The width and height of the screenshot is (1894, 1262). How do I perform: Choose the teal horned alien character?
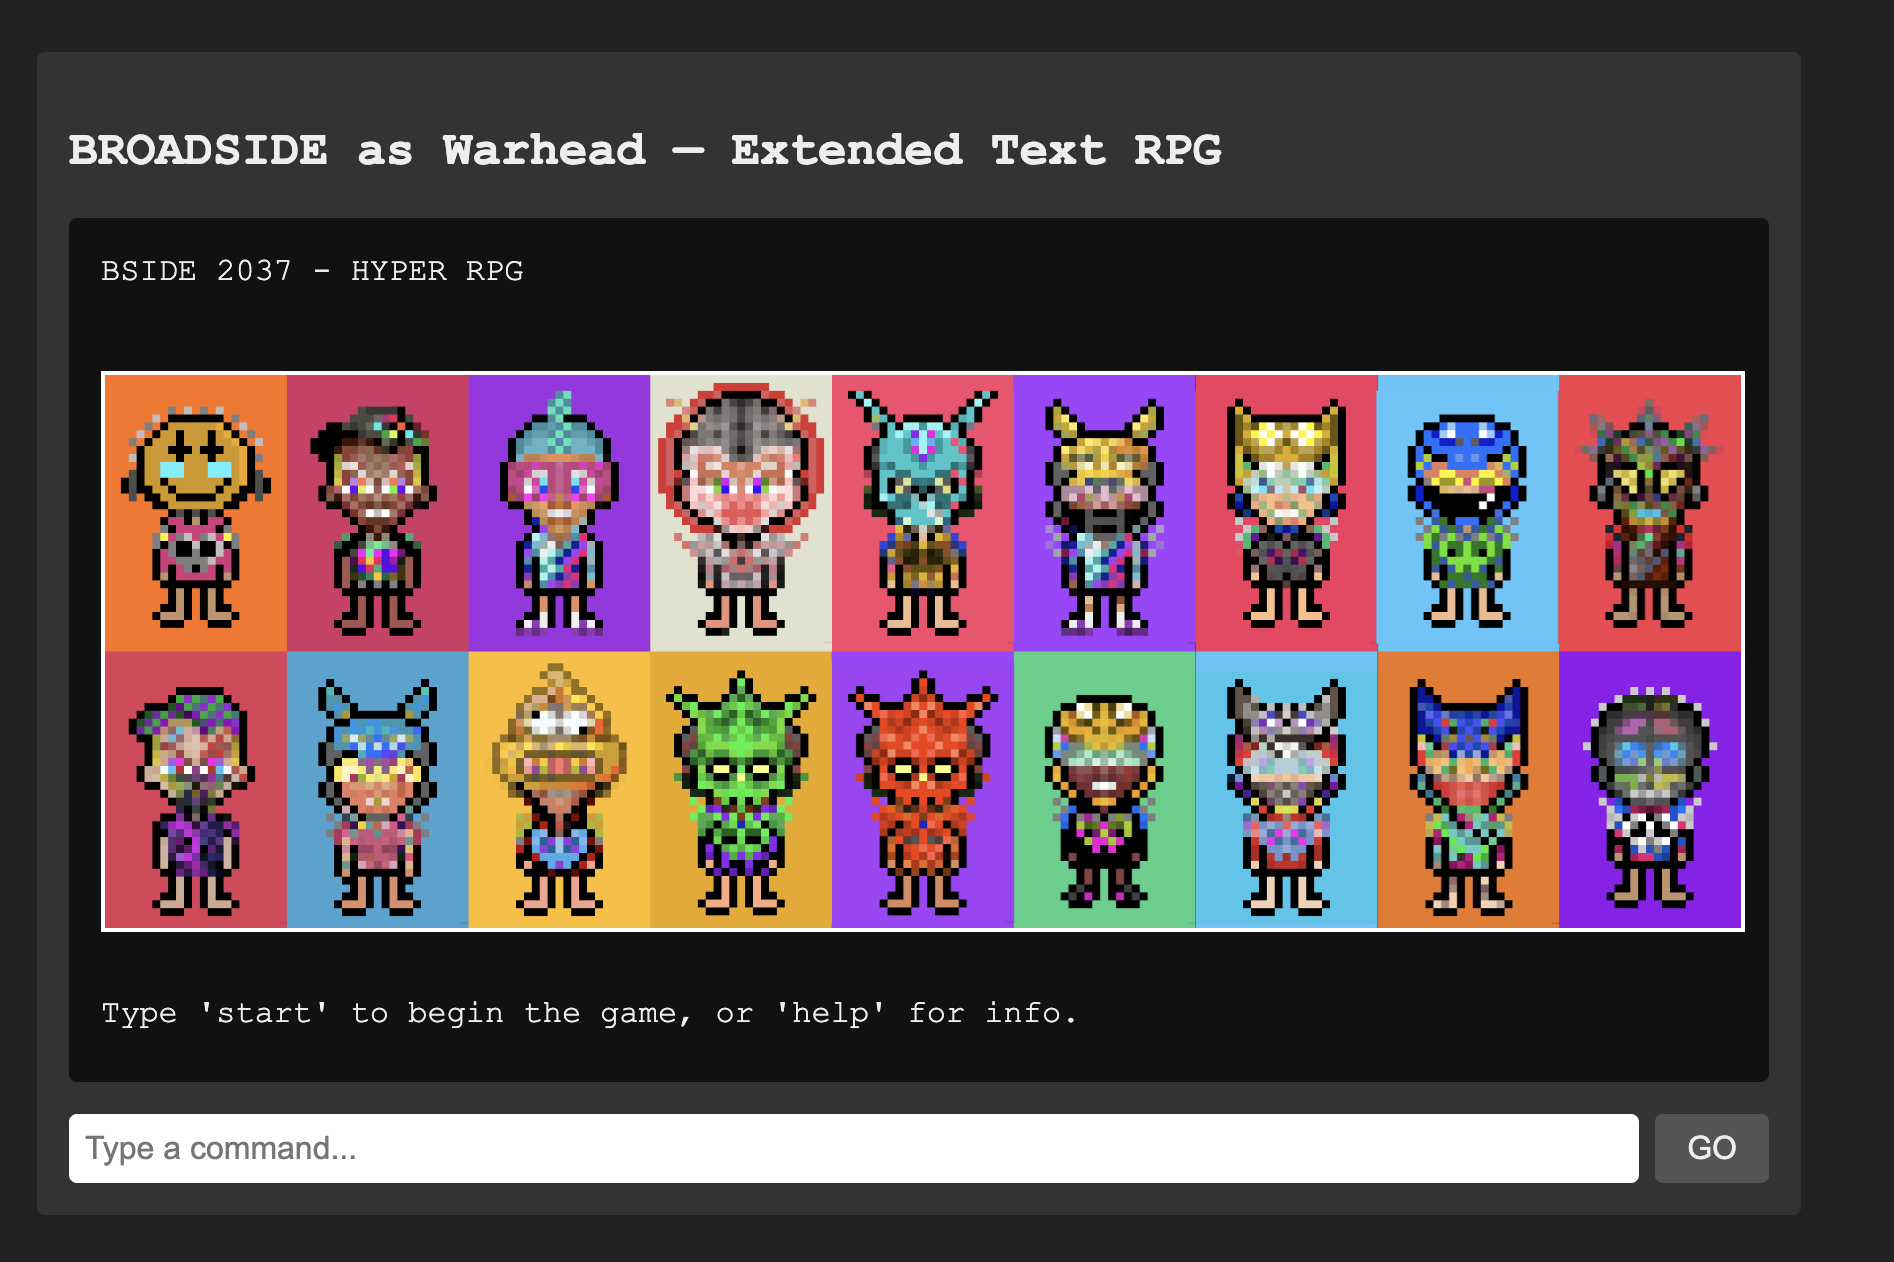click(x=923, y=513)
